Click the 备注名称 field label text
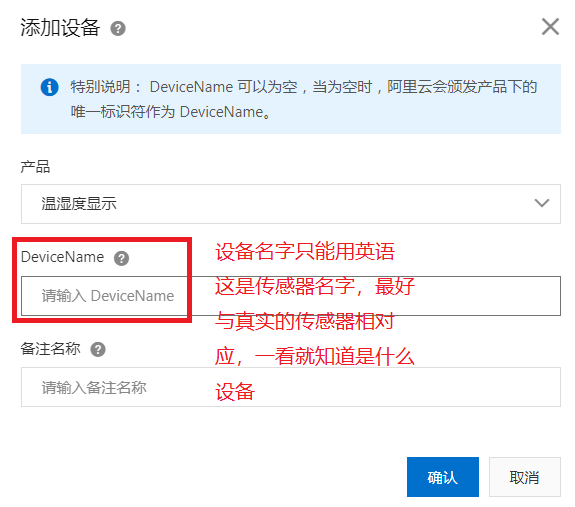 [x=51, y=349]
